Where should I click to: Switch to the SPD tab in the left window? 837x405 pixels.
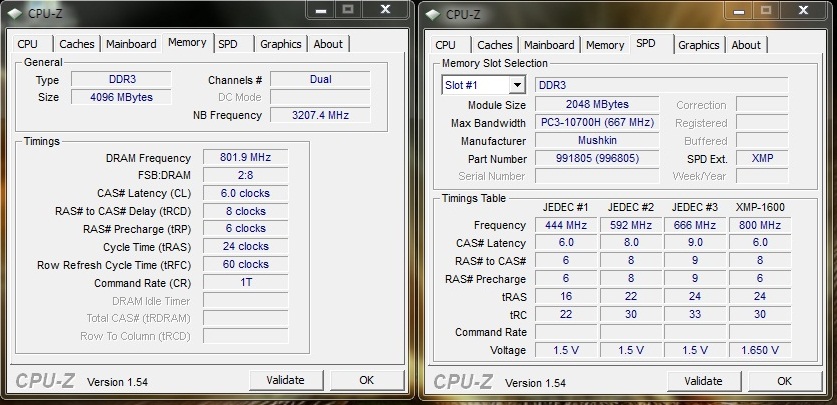click(x=228, y=44)
